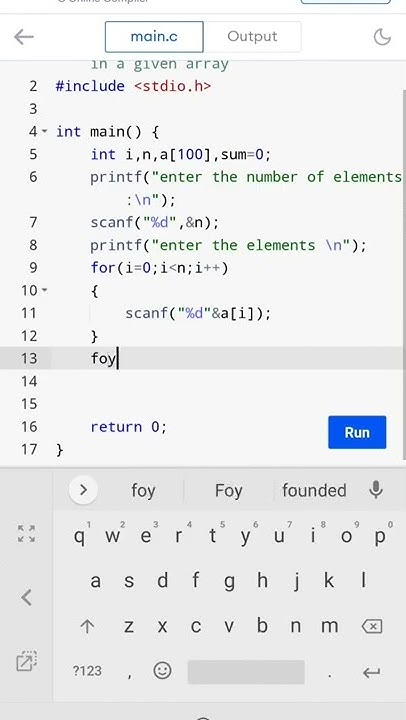Click the scanf("%d",&n); line
Viewport: 406px width, 720px height.
[155, 223]
